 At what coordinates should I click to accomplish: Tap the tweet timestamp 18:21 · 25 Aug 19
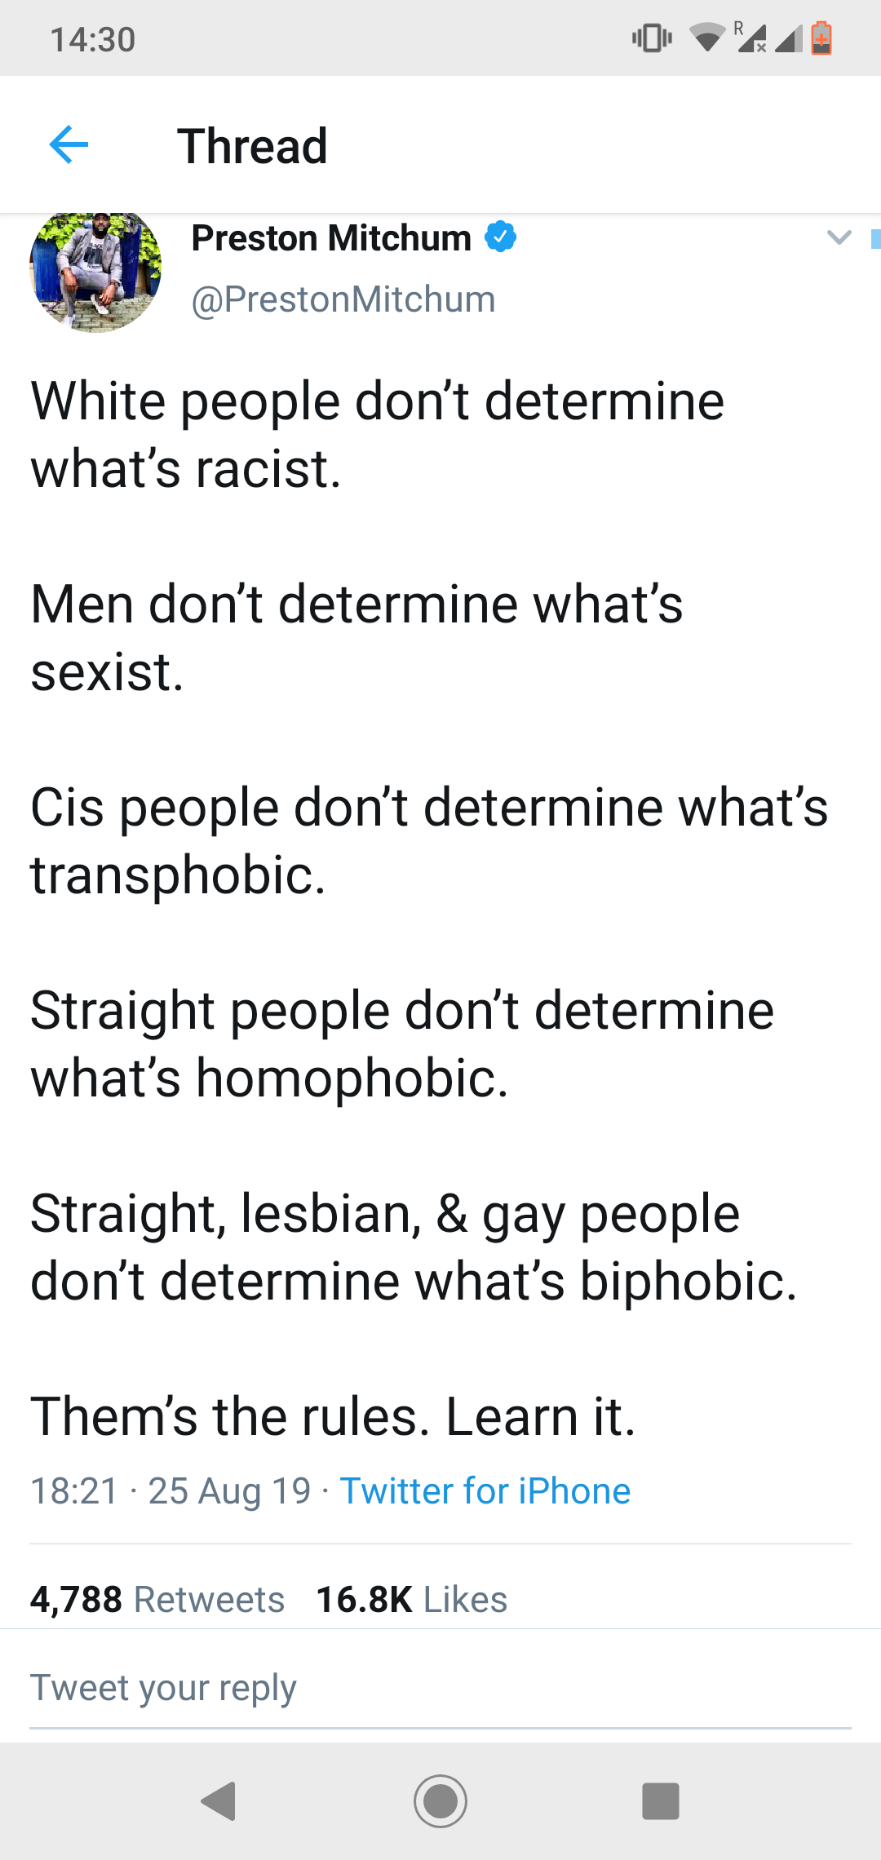(171, 1491)
